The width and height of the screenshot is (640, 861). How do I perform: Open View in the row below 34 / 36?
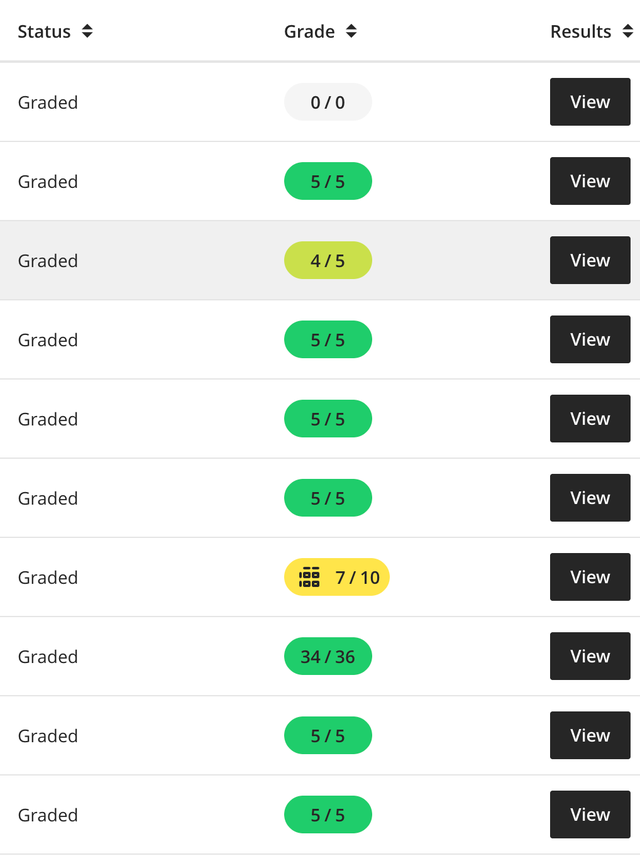pyautogui.click(x=590, y=736)
